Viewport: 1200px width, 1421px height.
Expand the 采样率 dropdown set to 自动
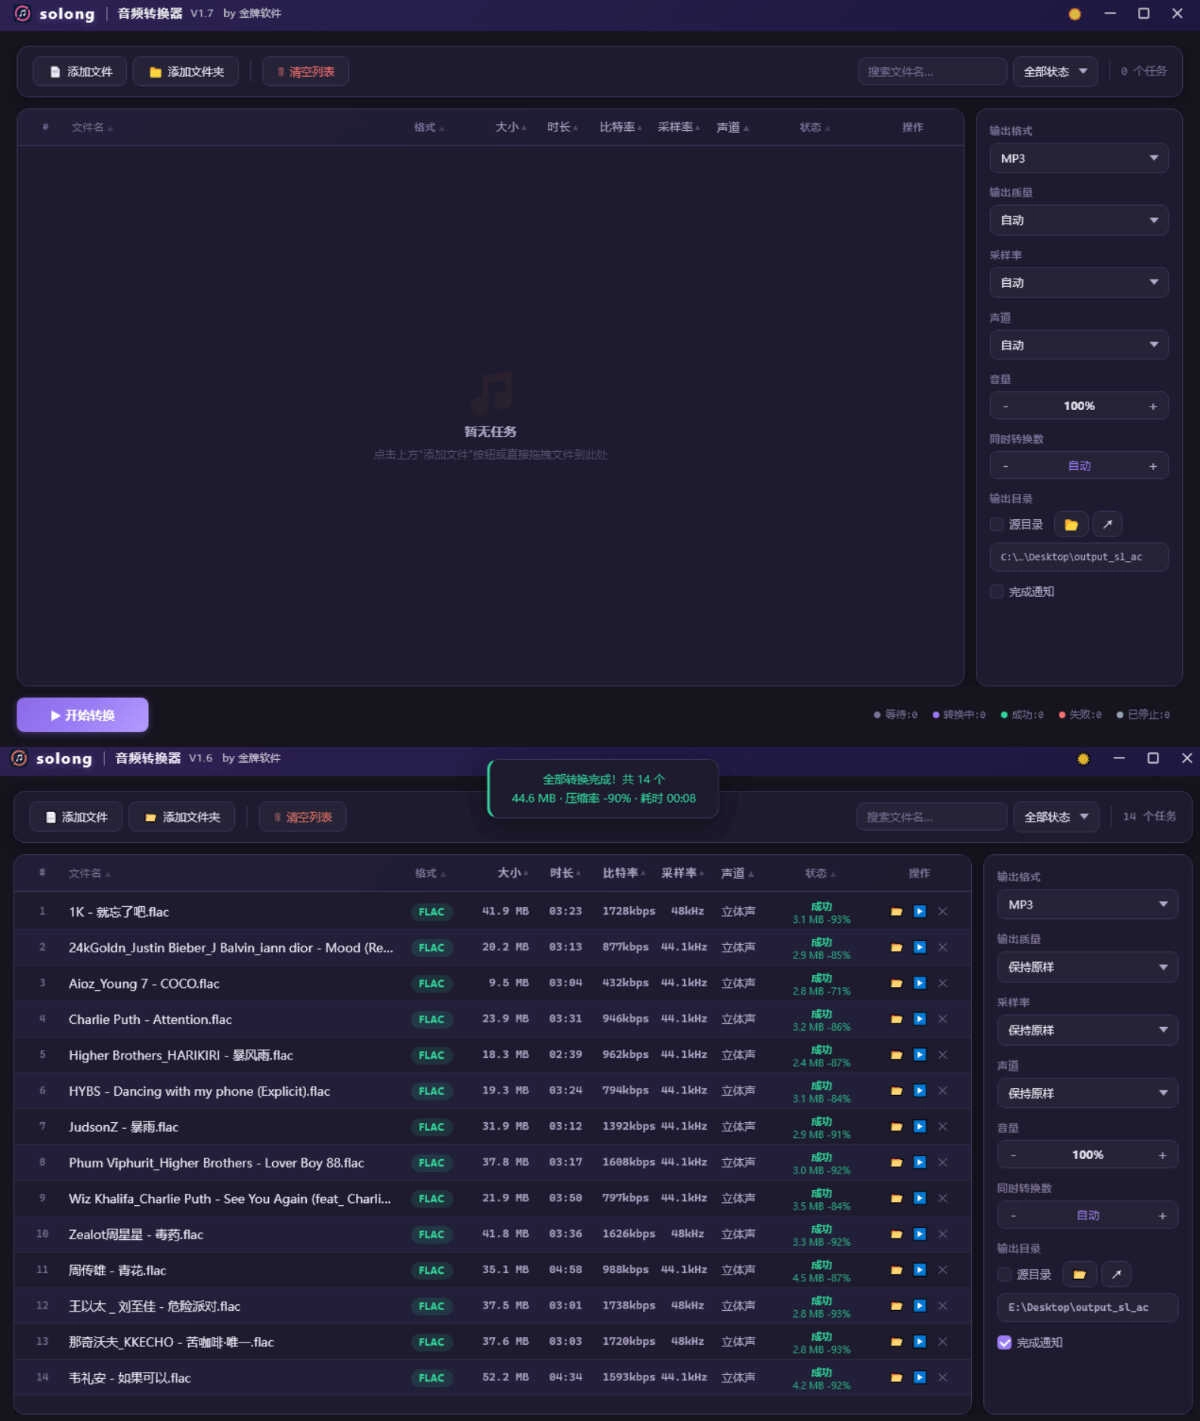point(1078,283)
